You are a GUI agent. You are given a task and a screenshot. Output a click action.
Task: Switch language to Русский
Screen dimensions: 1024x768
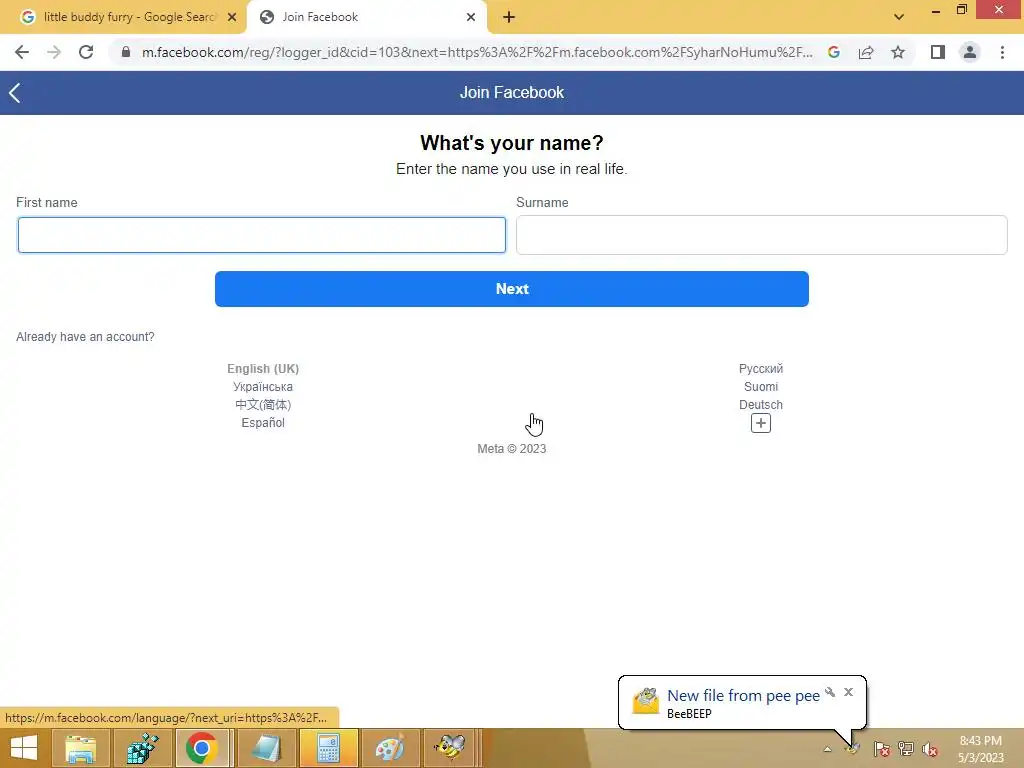761,369
